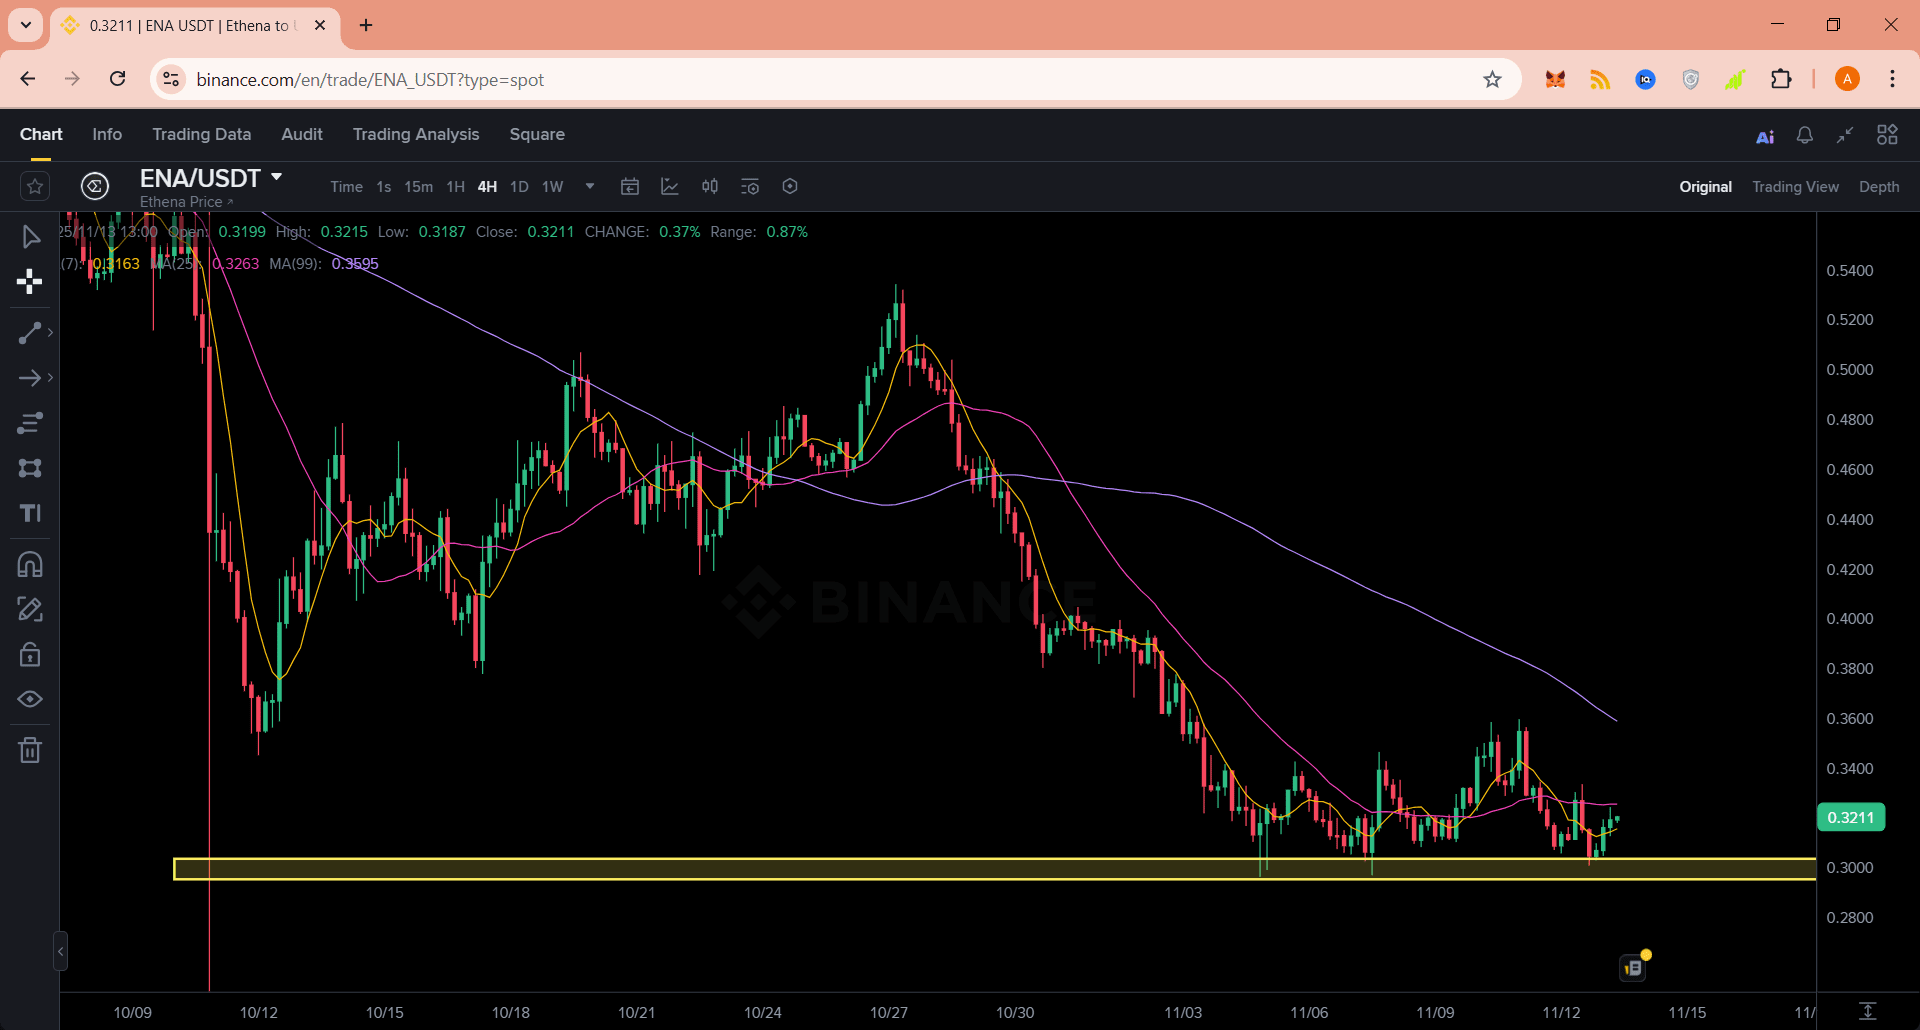Switch to Original chart view
This screenshot has height=1030, width=1920.
tap(1706, 187)
